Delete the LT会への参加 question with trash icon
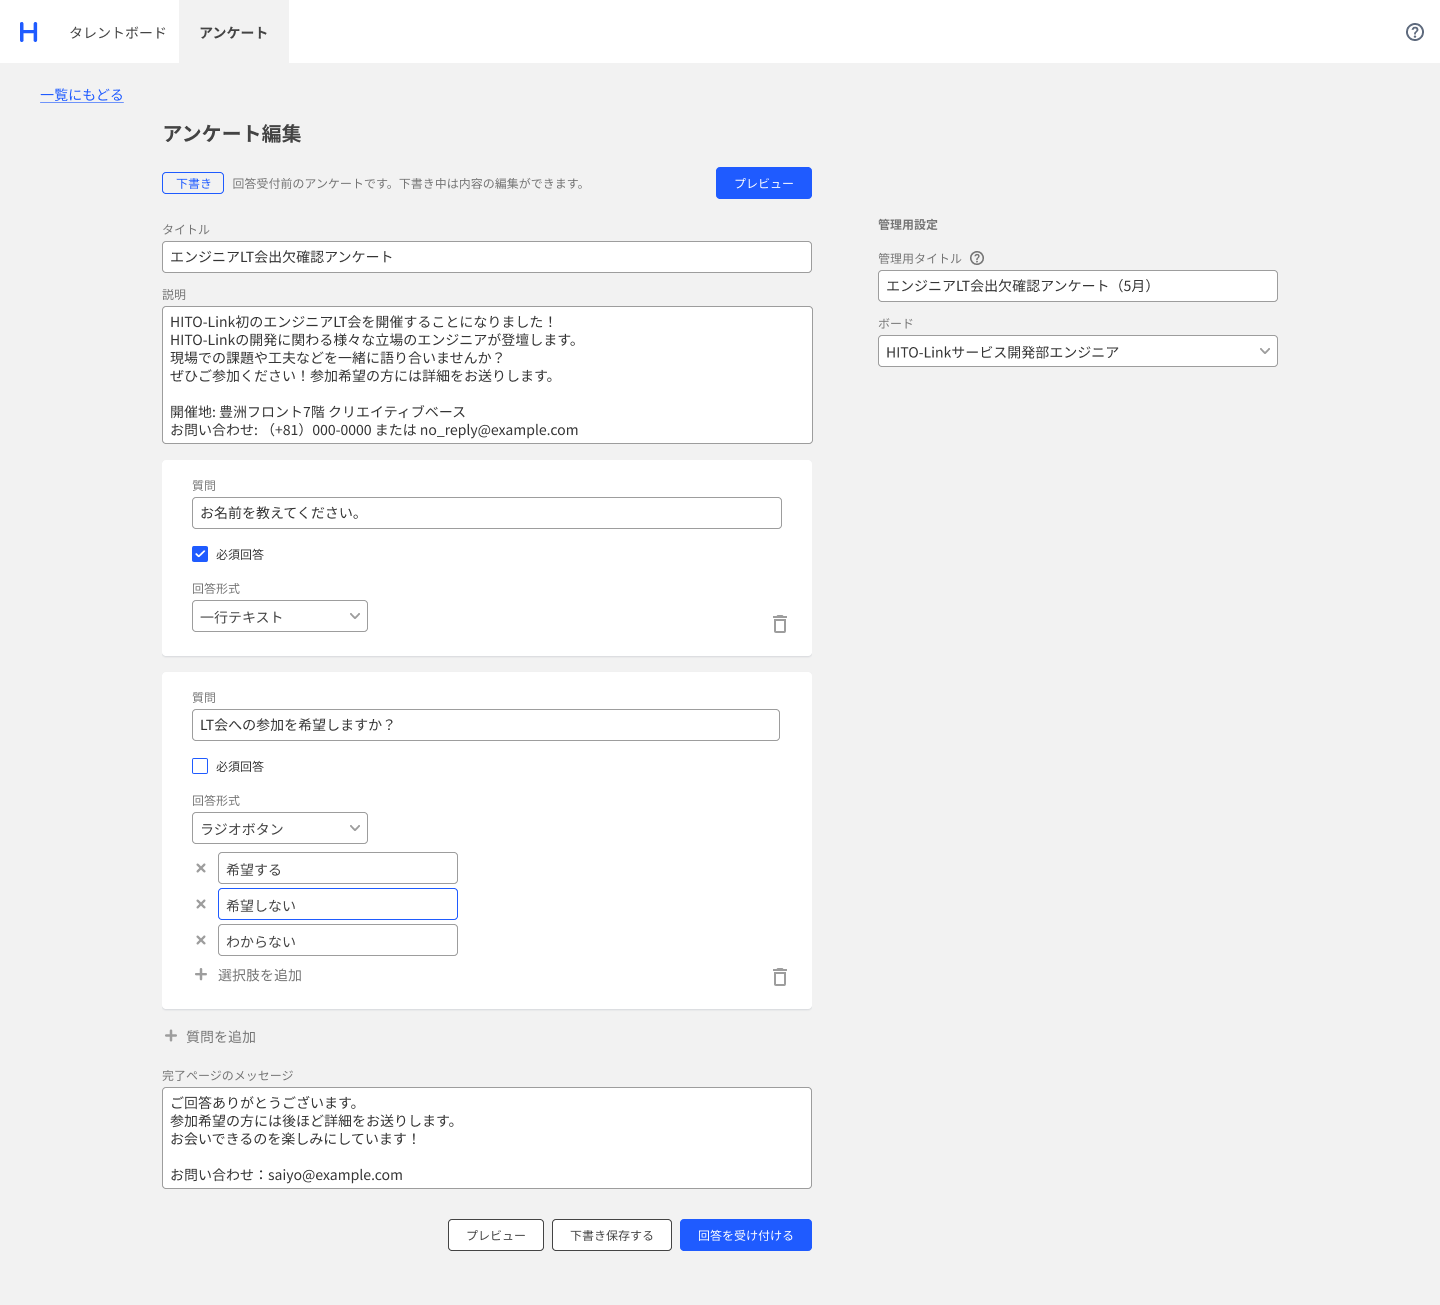 780,977
